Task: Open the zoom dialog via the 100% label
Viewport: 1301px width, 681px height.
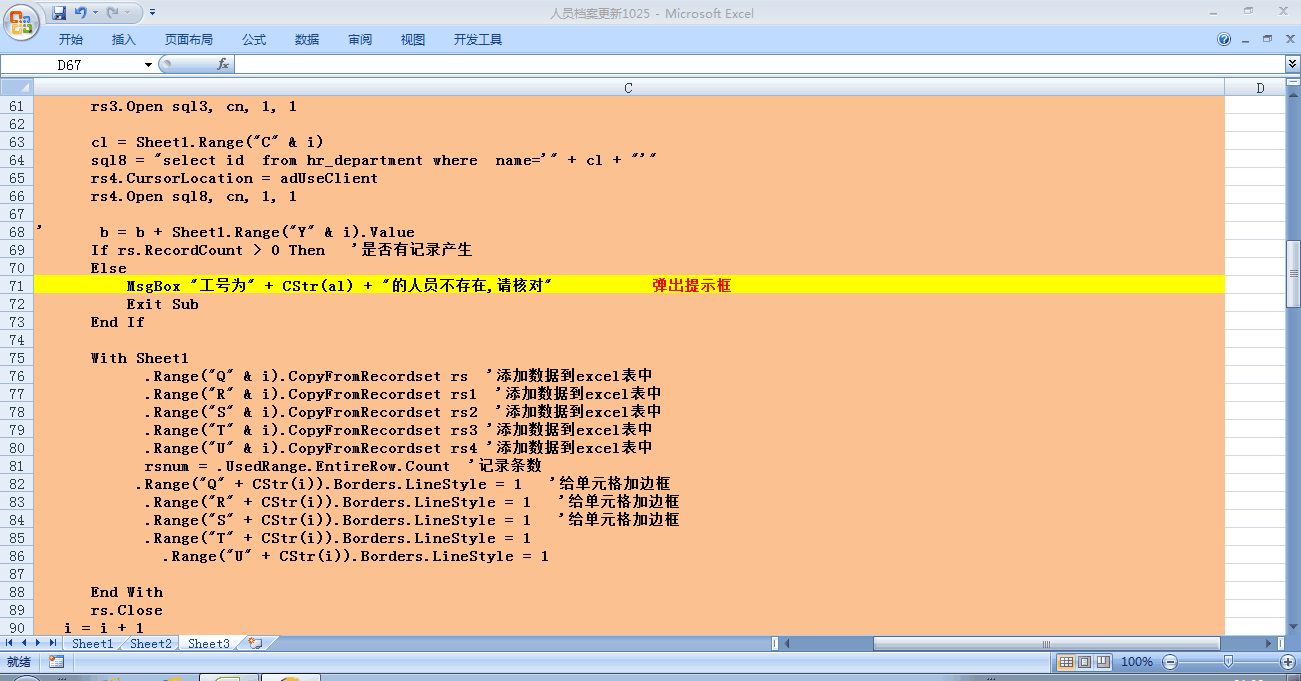Action: tap(1137, 662)
